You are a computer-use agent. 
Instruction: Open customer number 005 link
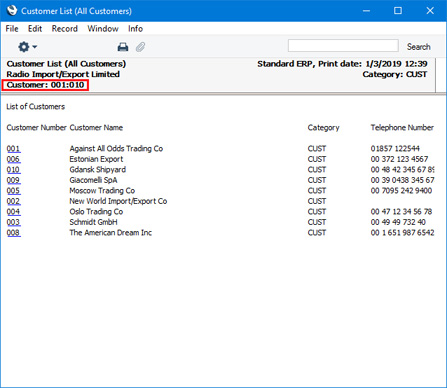(13, 191)
